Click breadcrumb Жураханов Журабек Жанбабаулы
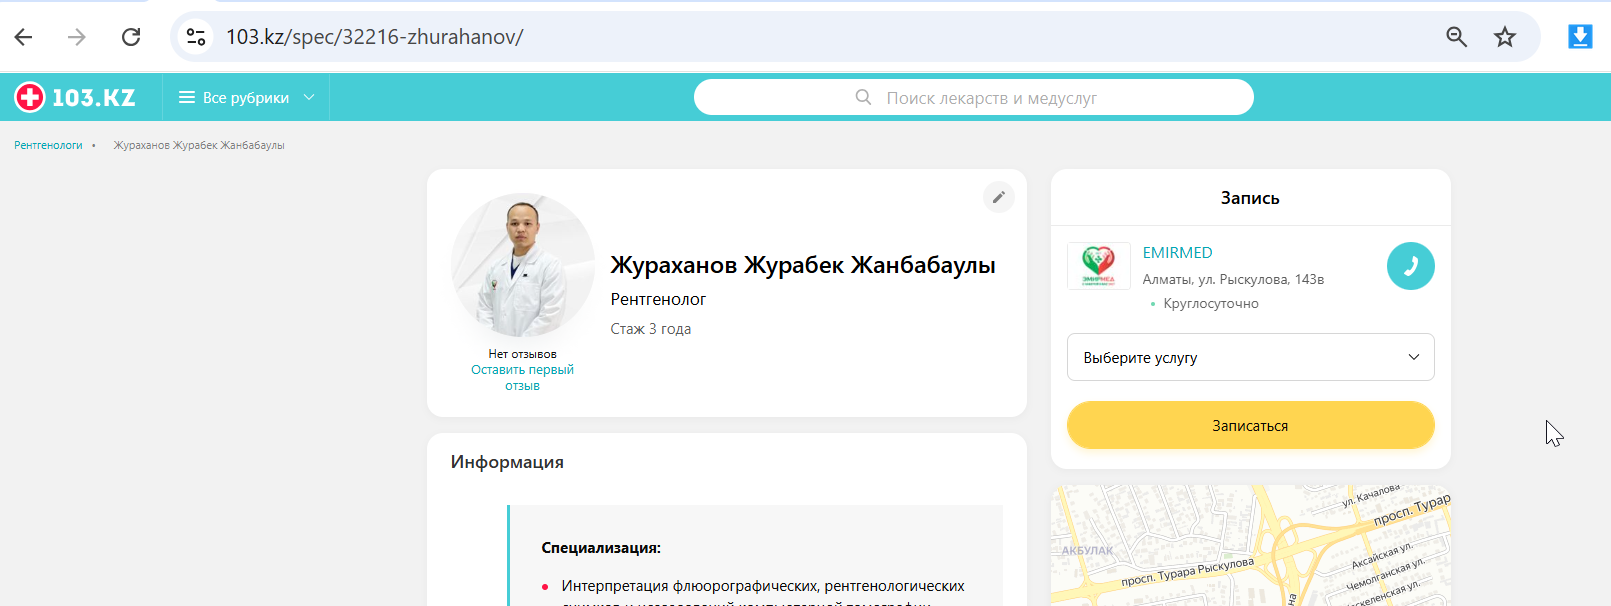 [199, 145]
